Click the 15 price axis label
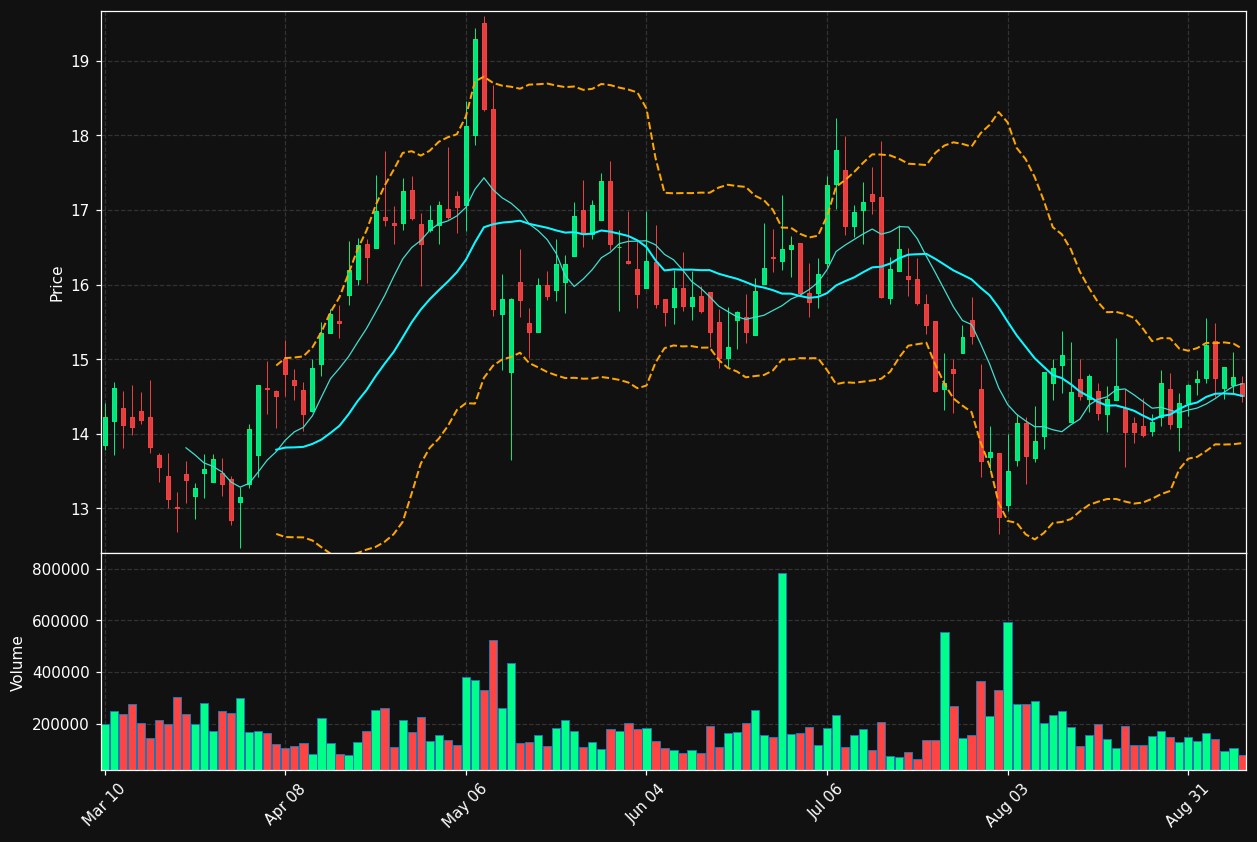This screenshot has width=1257, height=842. 80,360
